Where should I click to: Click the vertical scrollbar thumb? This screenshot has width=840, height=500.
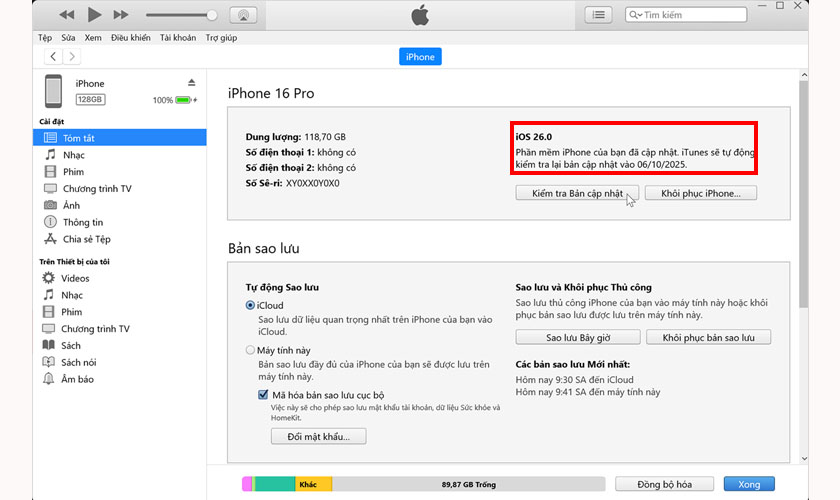pos(804,194)
